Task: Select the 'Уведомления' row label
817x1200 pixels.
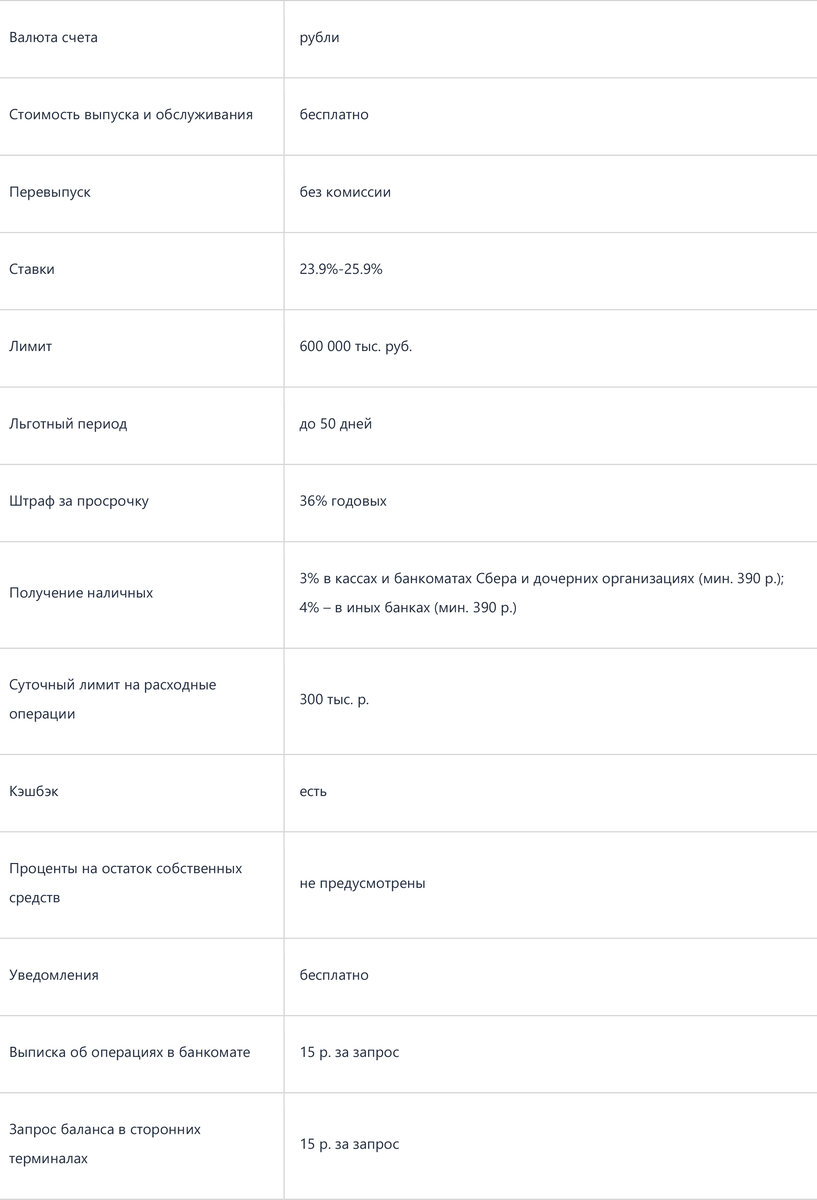Action: (54, 976)
